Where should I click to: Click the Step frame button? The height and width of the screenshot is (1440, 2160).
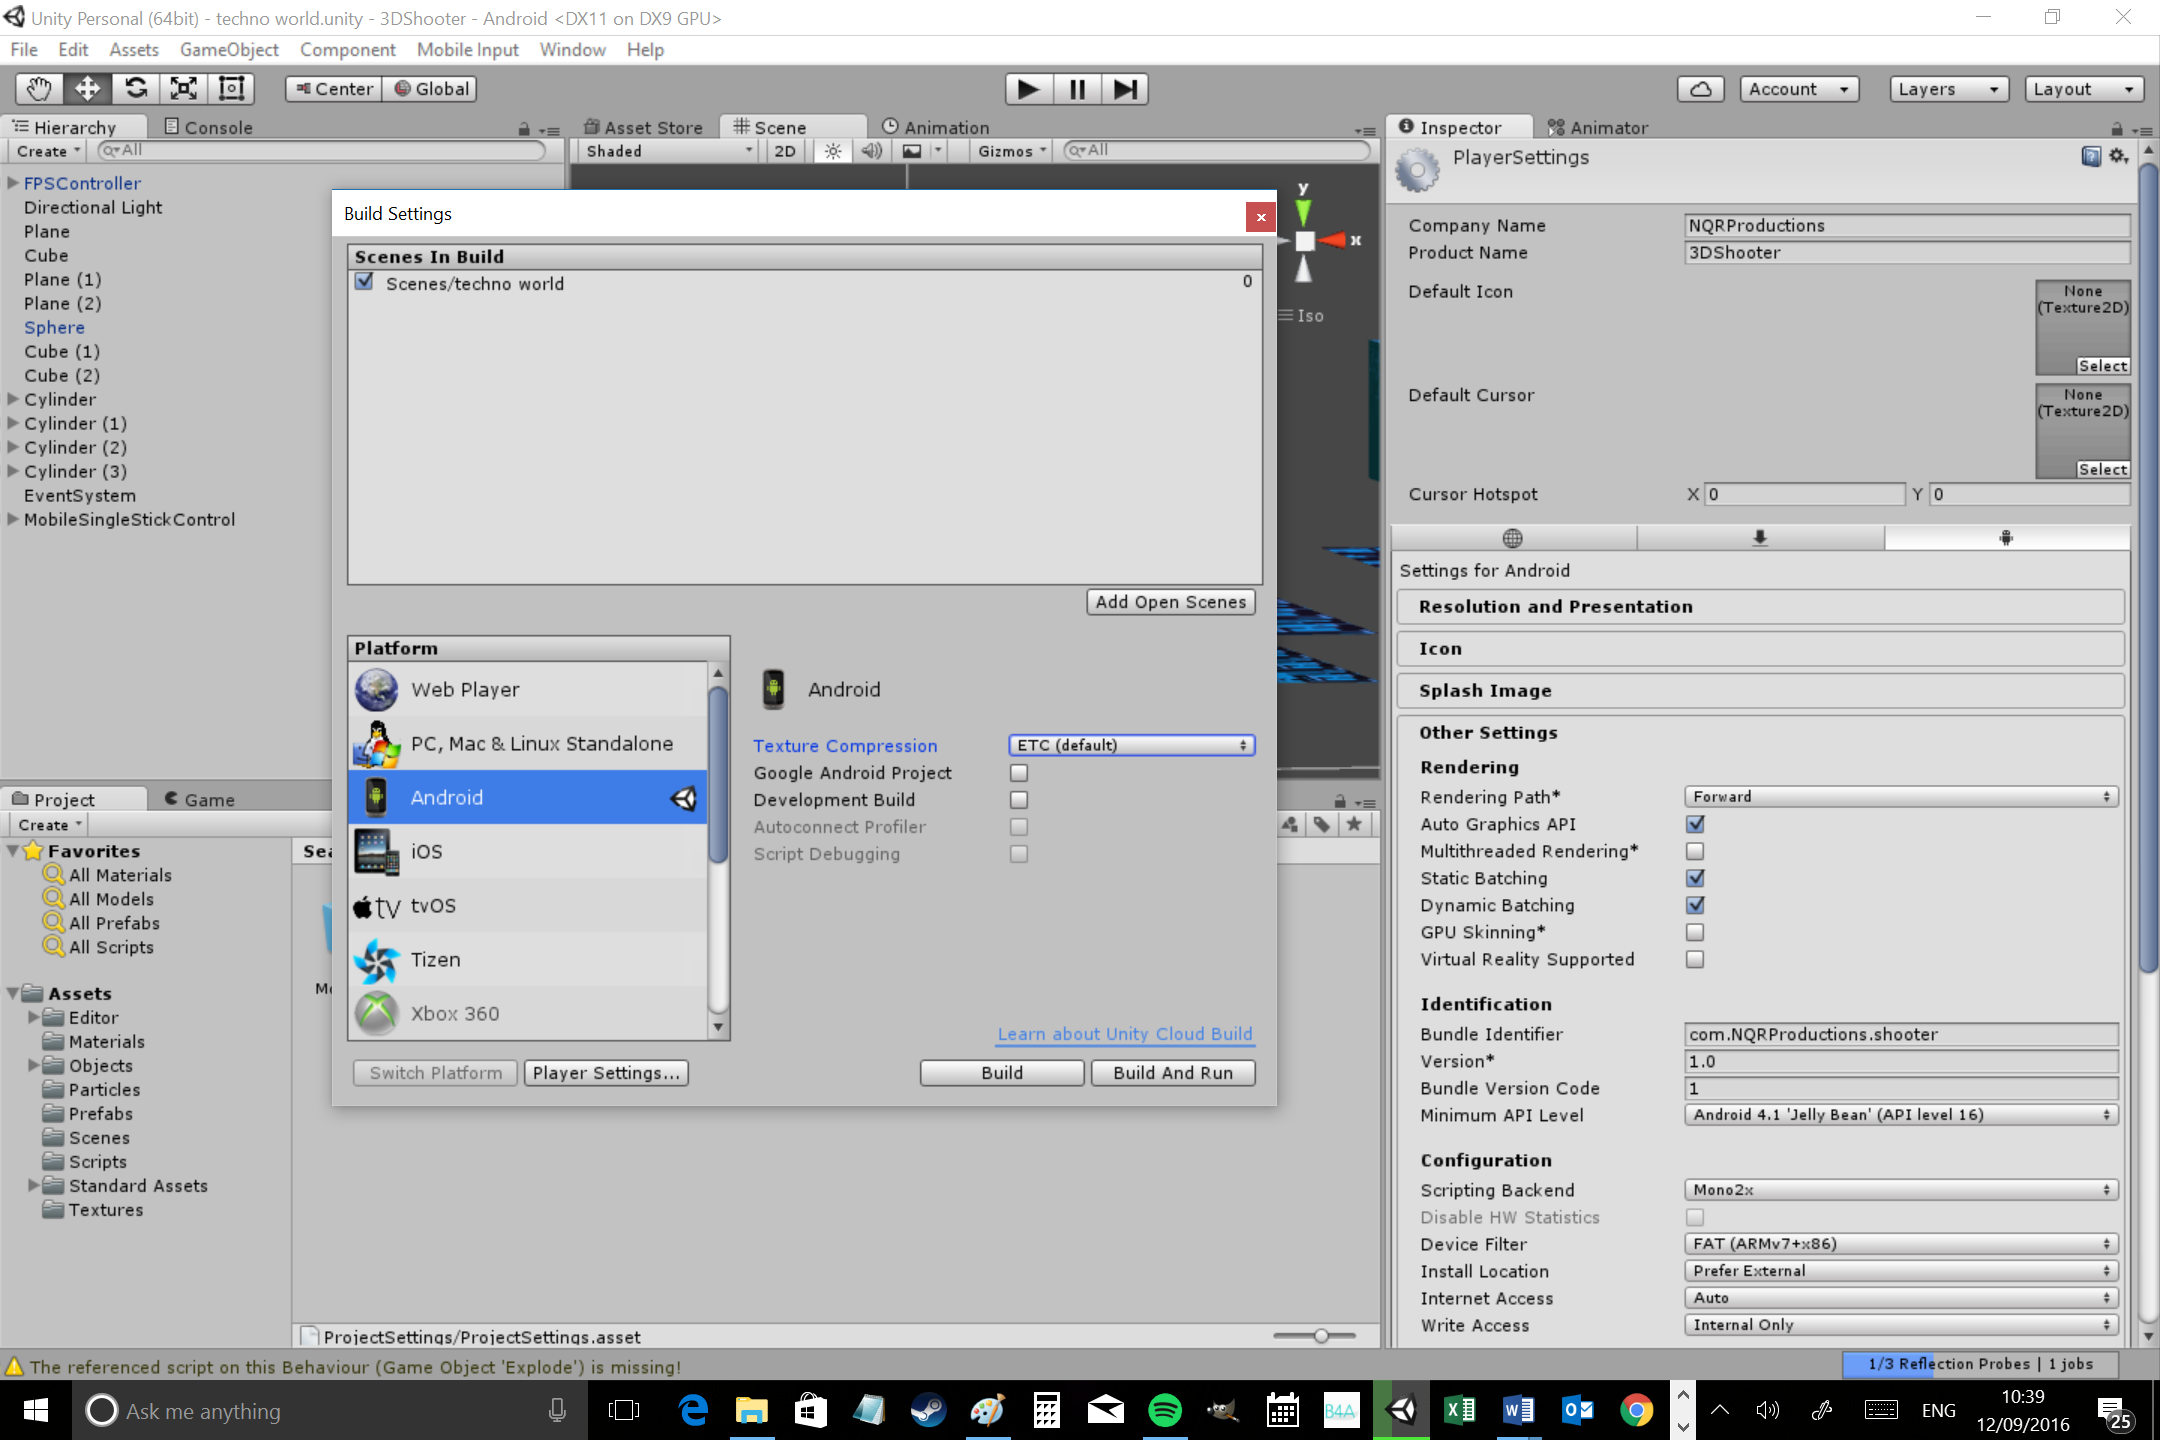1125,89
